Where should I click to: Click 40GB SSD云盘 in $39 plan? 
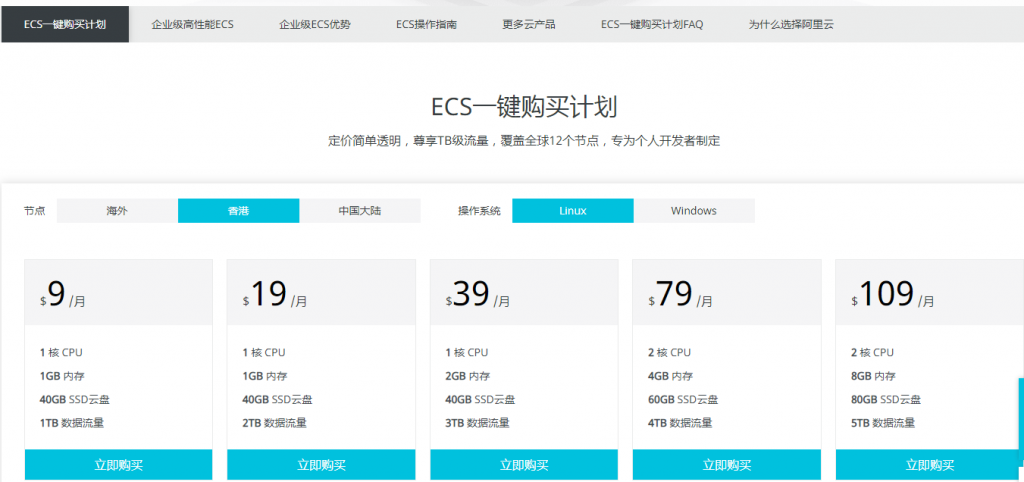coord(480,400)
